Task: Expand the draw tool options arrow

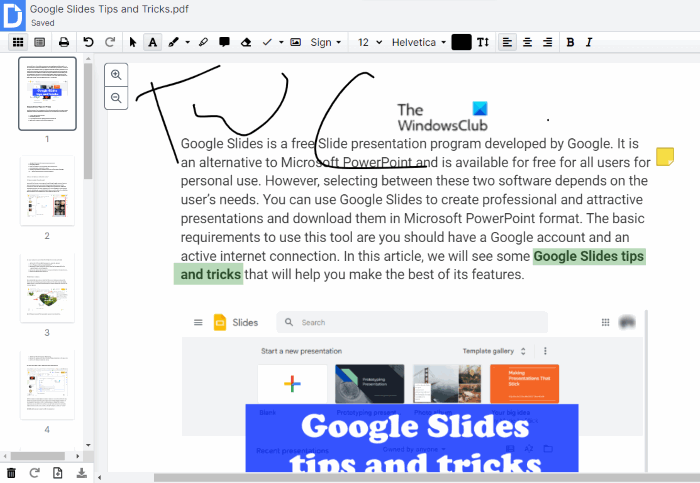Action: (x=188, y=42)
